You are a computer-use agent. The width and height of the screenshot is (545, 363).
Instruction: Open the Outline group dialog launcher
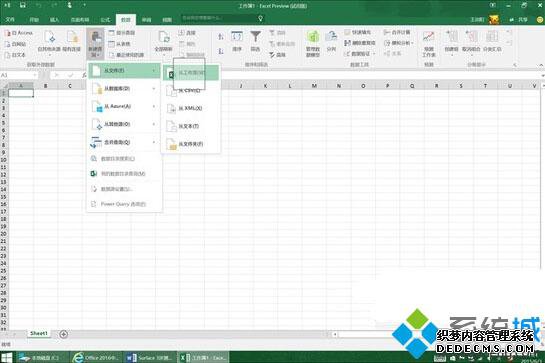click(515, 65)
